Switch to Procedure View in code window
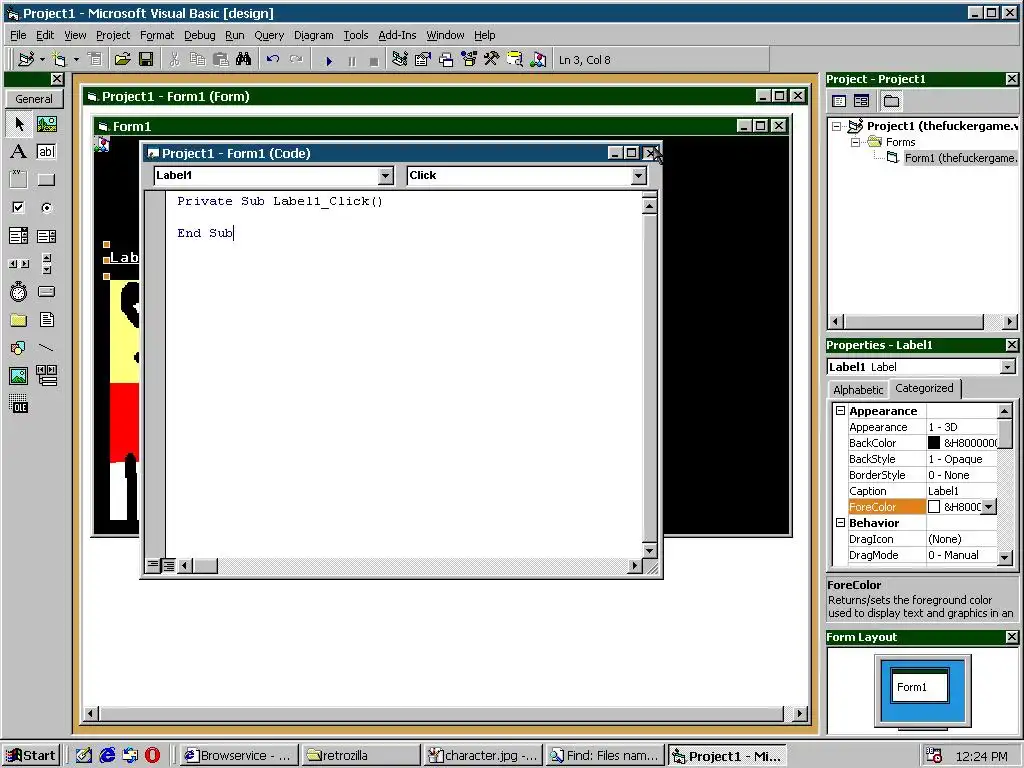 (152, 566)
